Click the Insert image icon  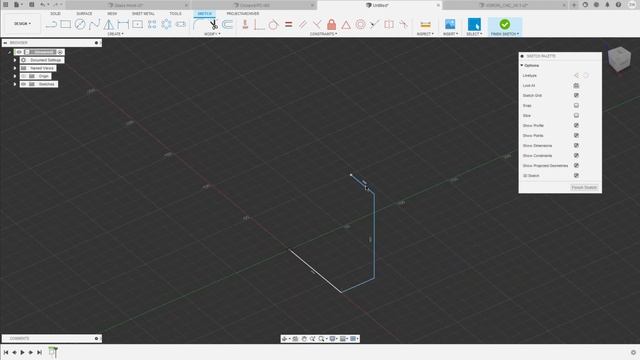pos(450,24)
